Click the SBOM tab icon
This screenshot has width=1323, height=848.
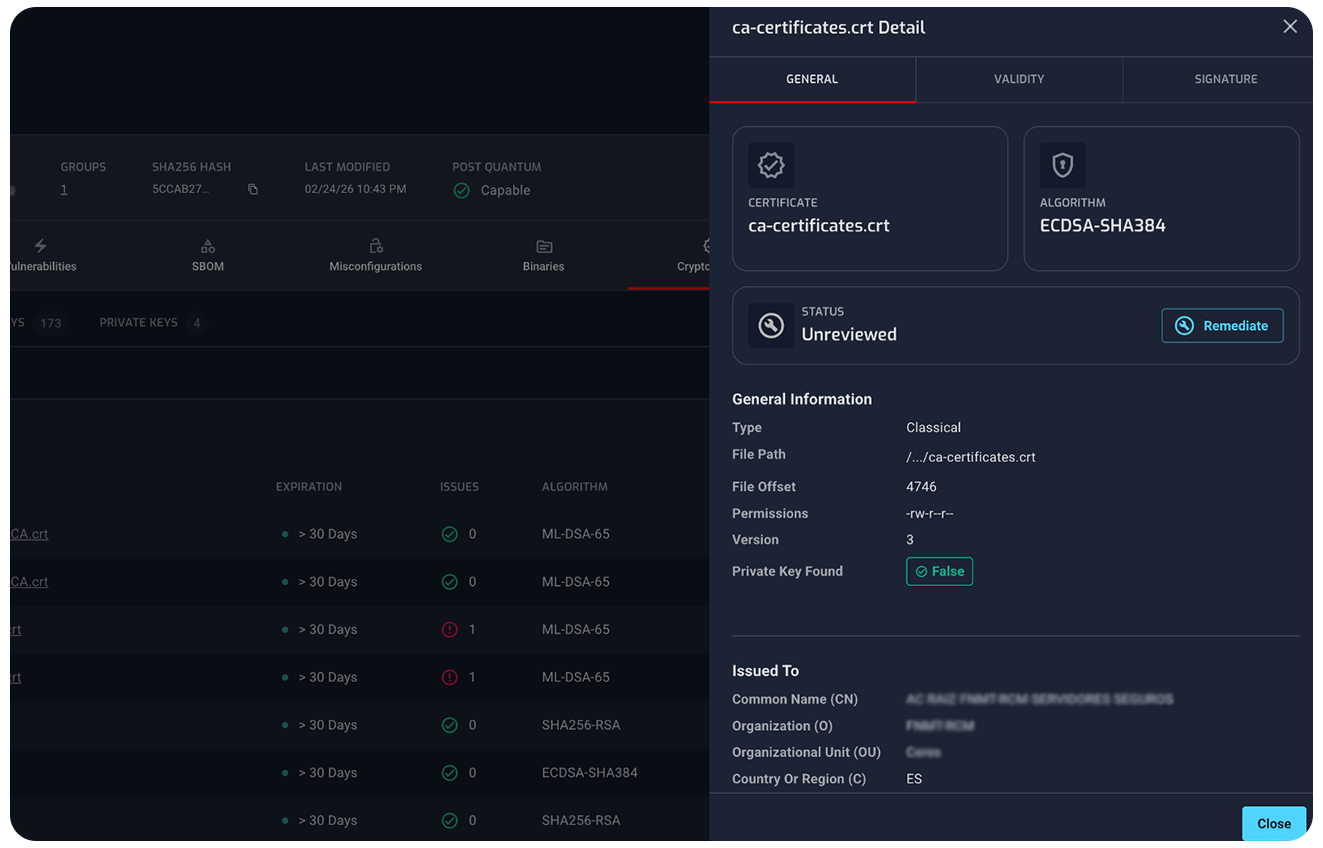pyautogui.click(x=208, y=246)
